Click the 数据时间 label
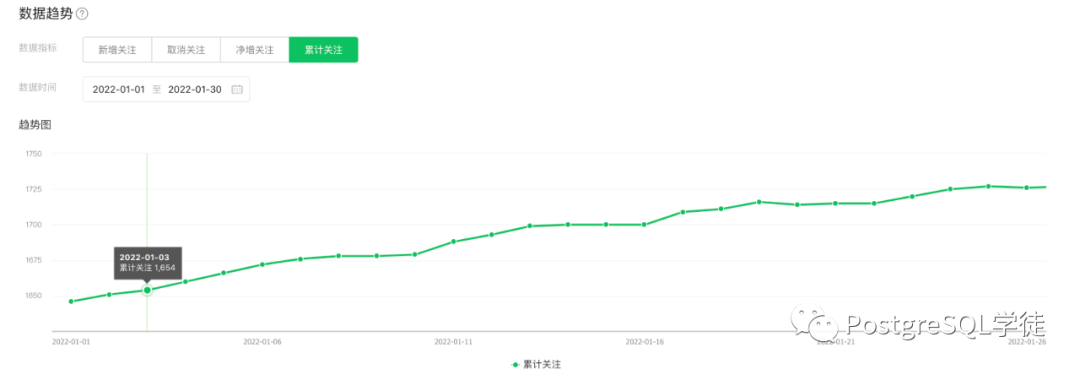Image resolution: width=1080 pixels, height=375 pixels. pos(37,88)
